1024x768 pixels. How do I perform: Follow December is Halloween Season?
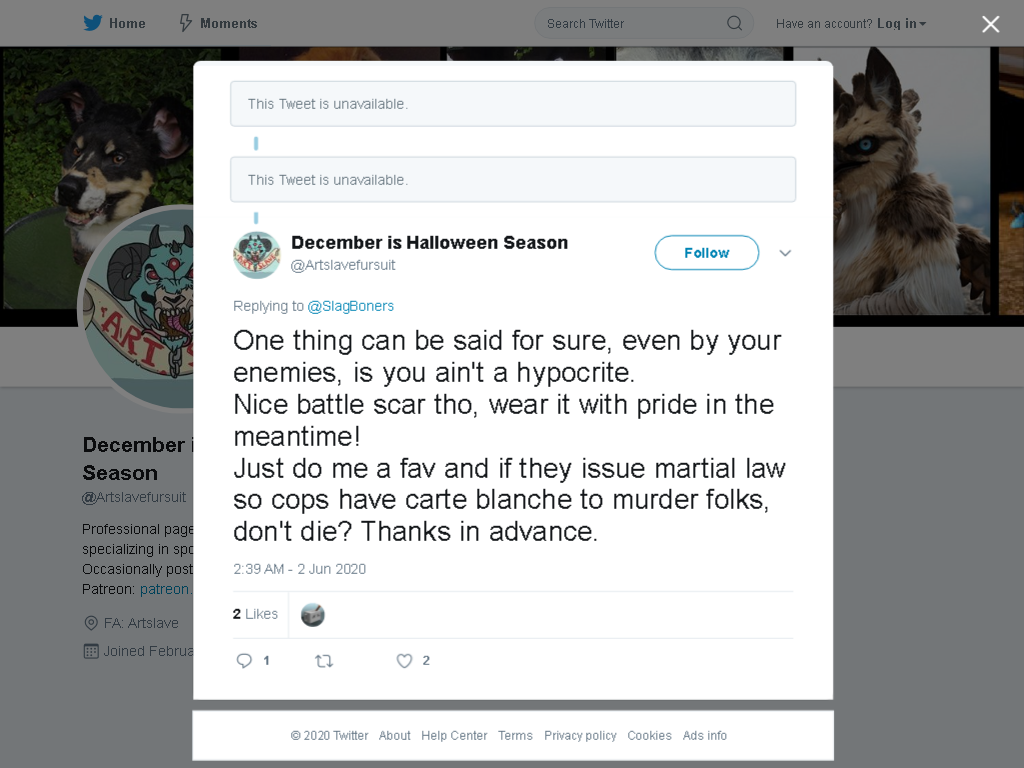707,253
